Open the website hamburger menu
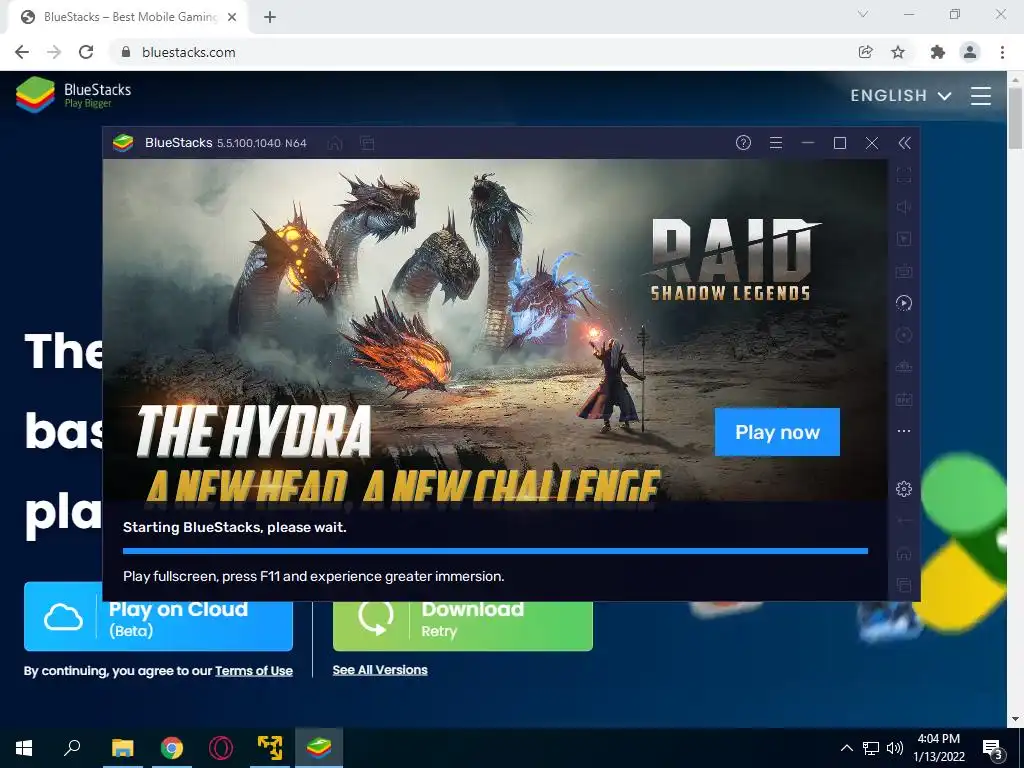The image size is (1024, 768). point(981,95)
